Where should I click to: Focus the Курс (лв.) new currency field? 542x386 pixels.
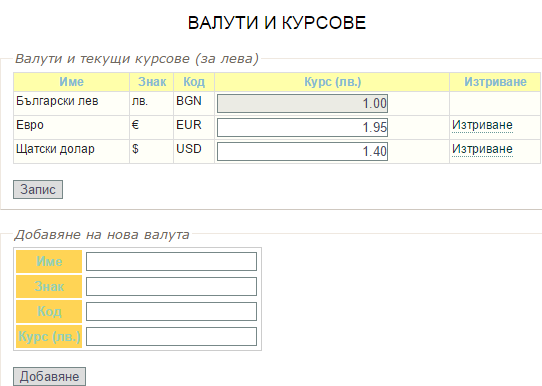coord(171,336)
